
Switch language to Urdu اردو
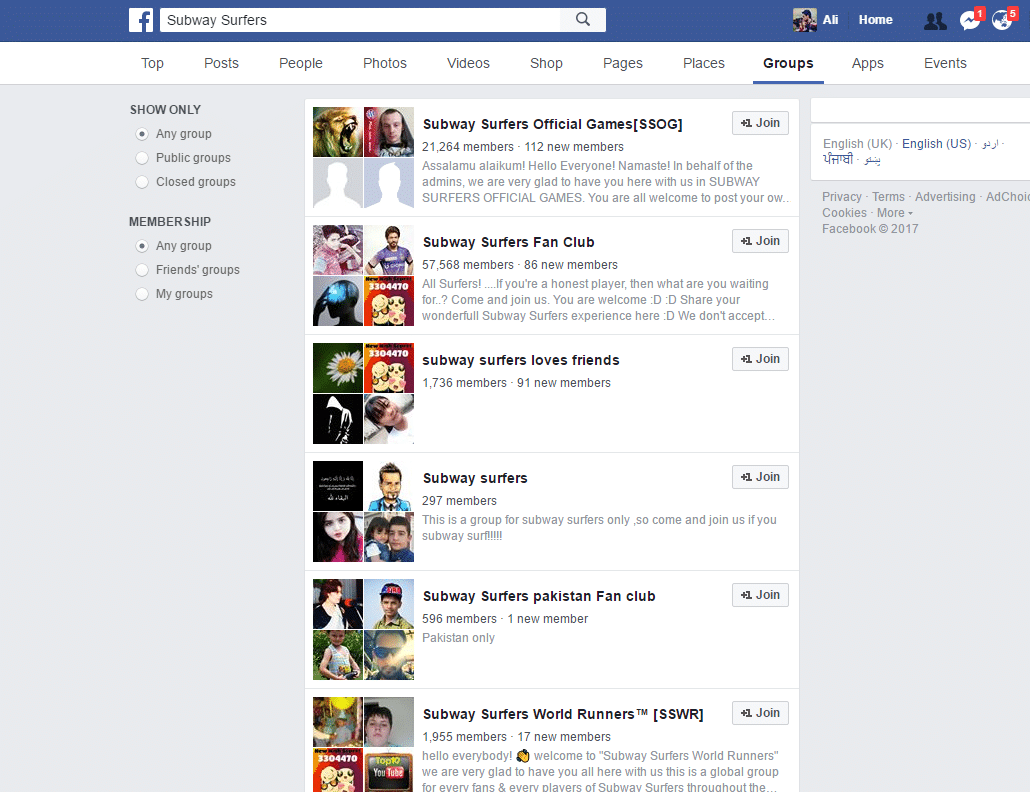tap(990, 144)
